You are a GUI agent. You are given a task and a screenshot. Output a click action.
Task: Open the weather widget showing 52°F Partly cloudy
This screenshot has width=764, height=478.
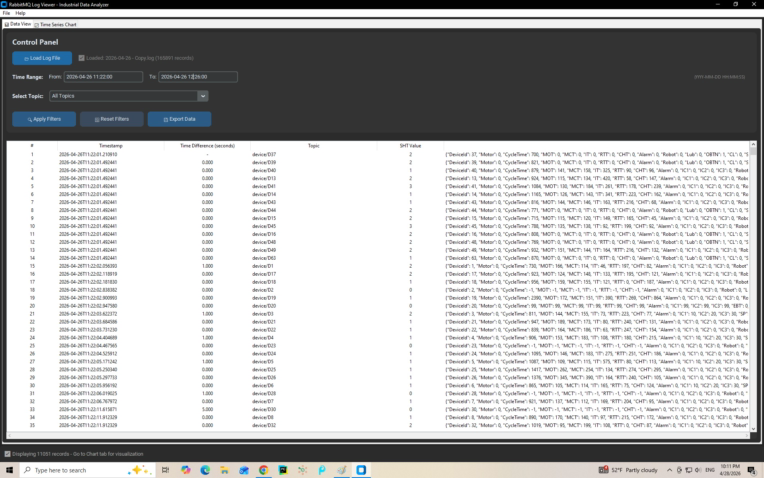(629, 470)
